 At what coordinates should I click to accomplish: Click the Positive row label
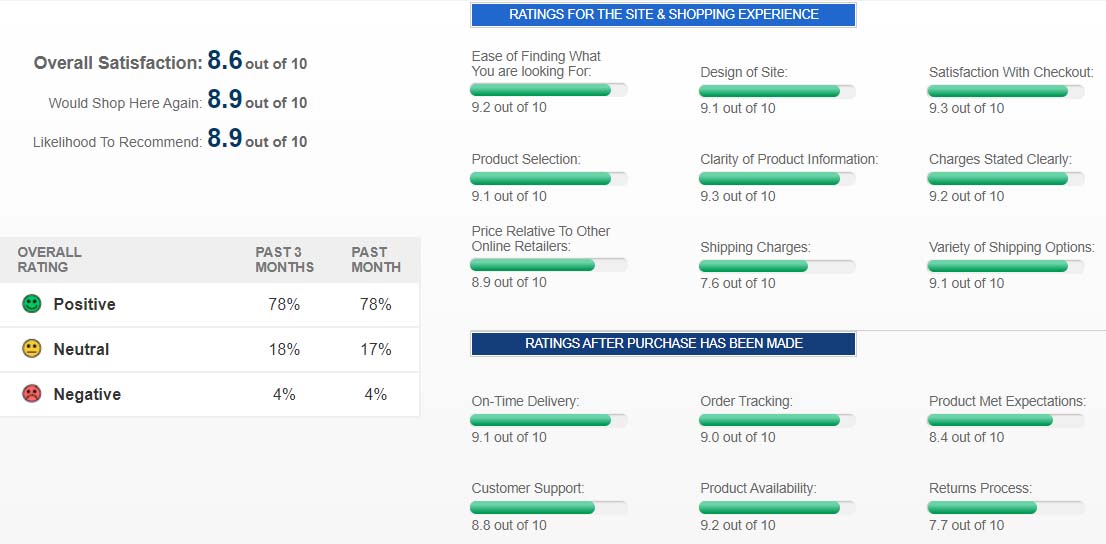tap(85, 304)
